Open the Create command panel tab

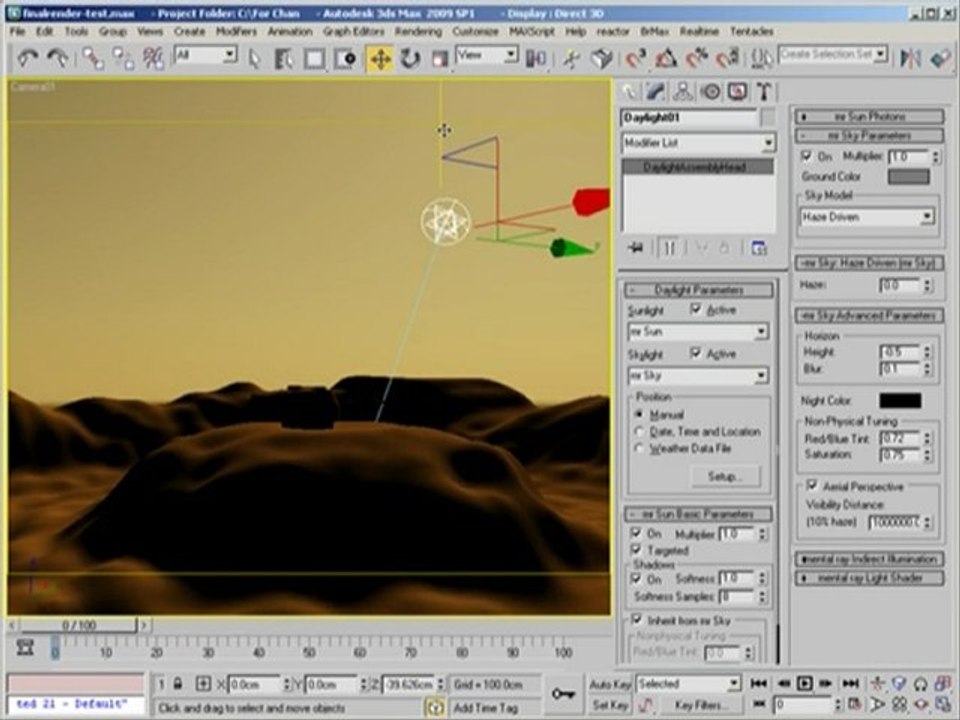click(x=630, y=92)
